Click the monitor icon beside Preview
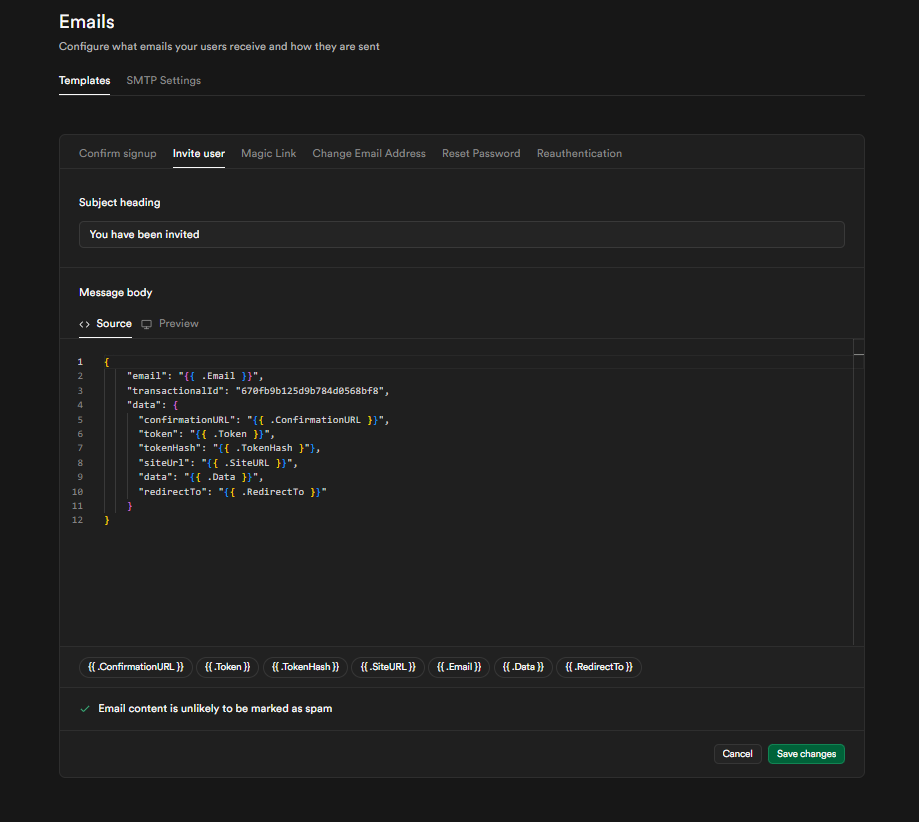The height and width of the screenshot is (822, 919). click(x=146, y=323)
